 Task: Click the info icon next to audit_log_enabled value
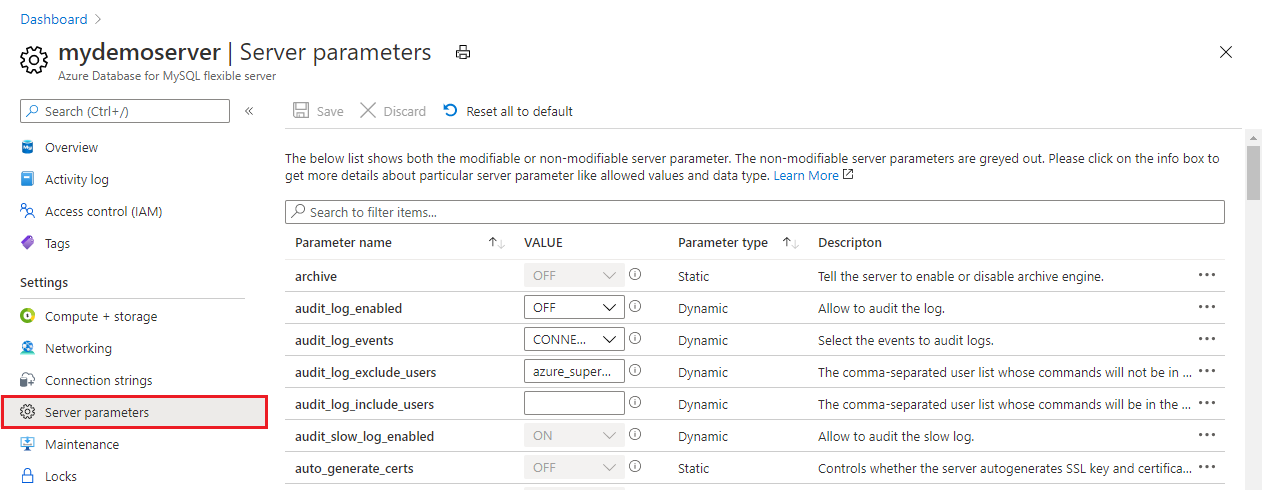click(635, 307)
